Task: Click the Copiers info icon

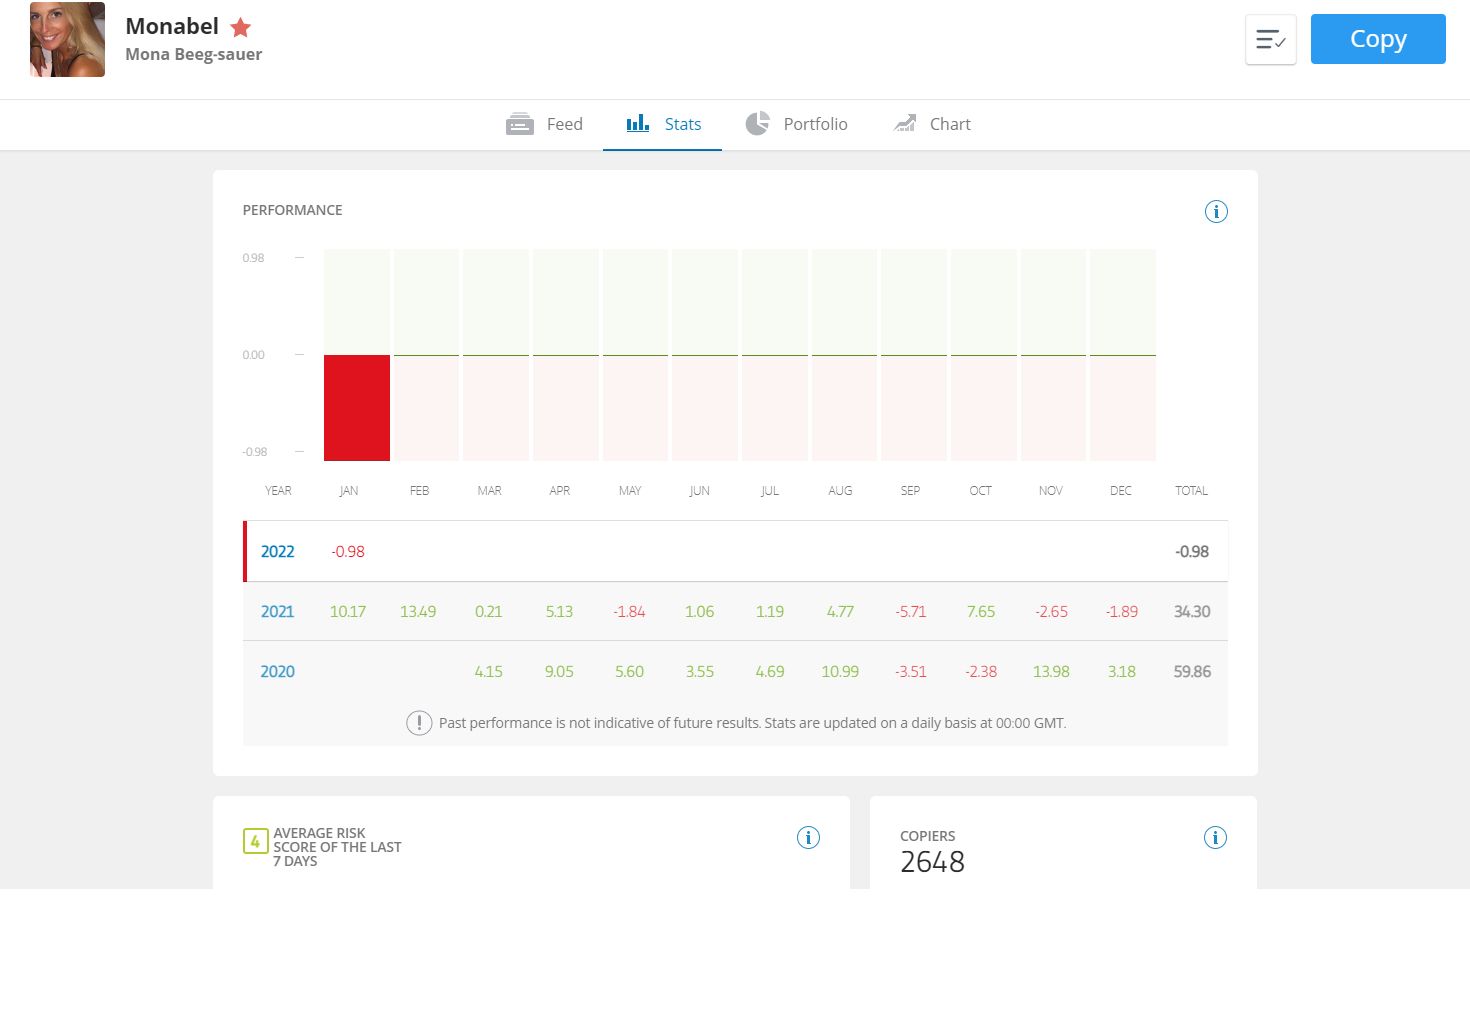Action: (1215, 838)
